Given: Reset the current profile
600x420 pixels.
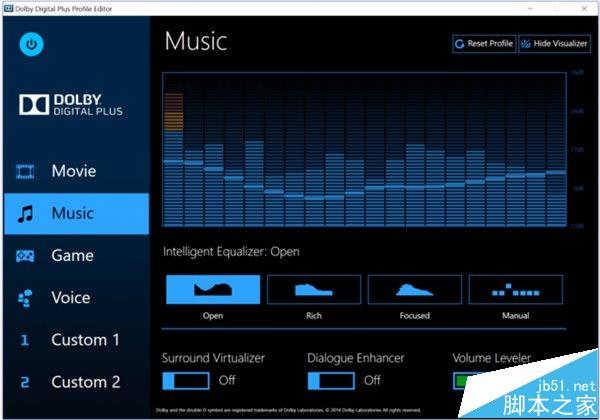Looking at the screenshot, I should 484,44.
